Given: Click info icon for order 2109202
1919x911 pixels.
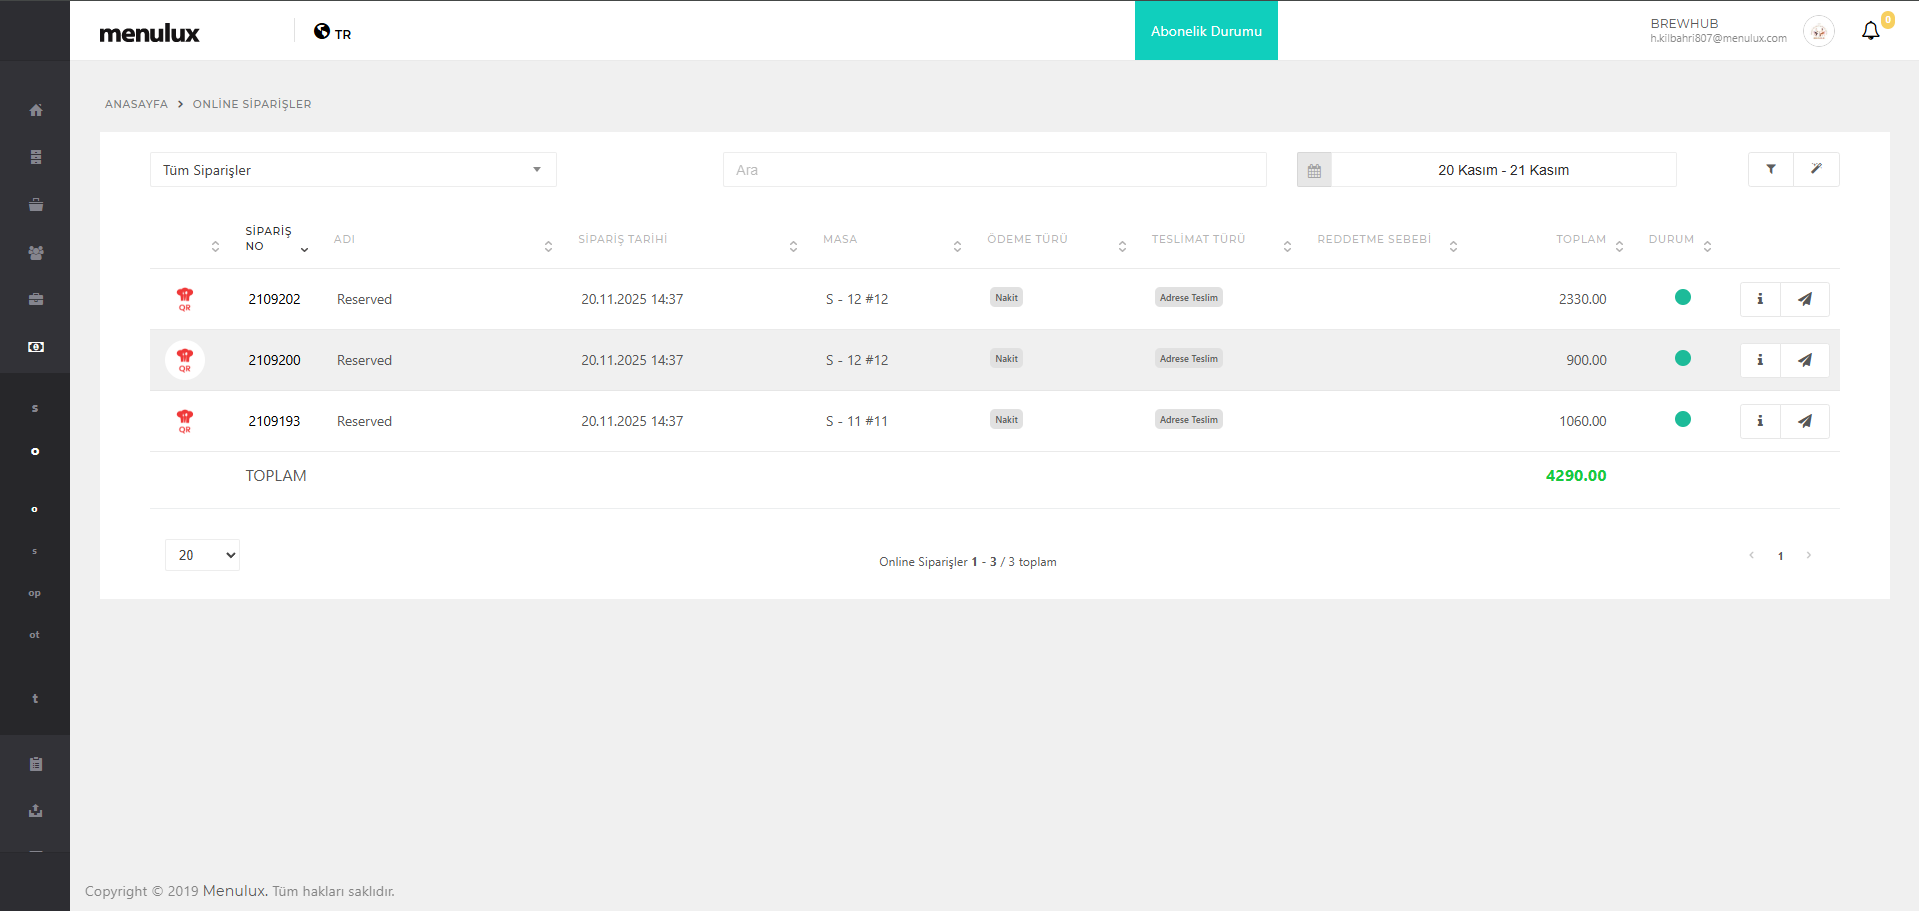Looking at the screenshot, I should pos(1760,299).
